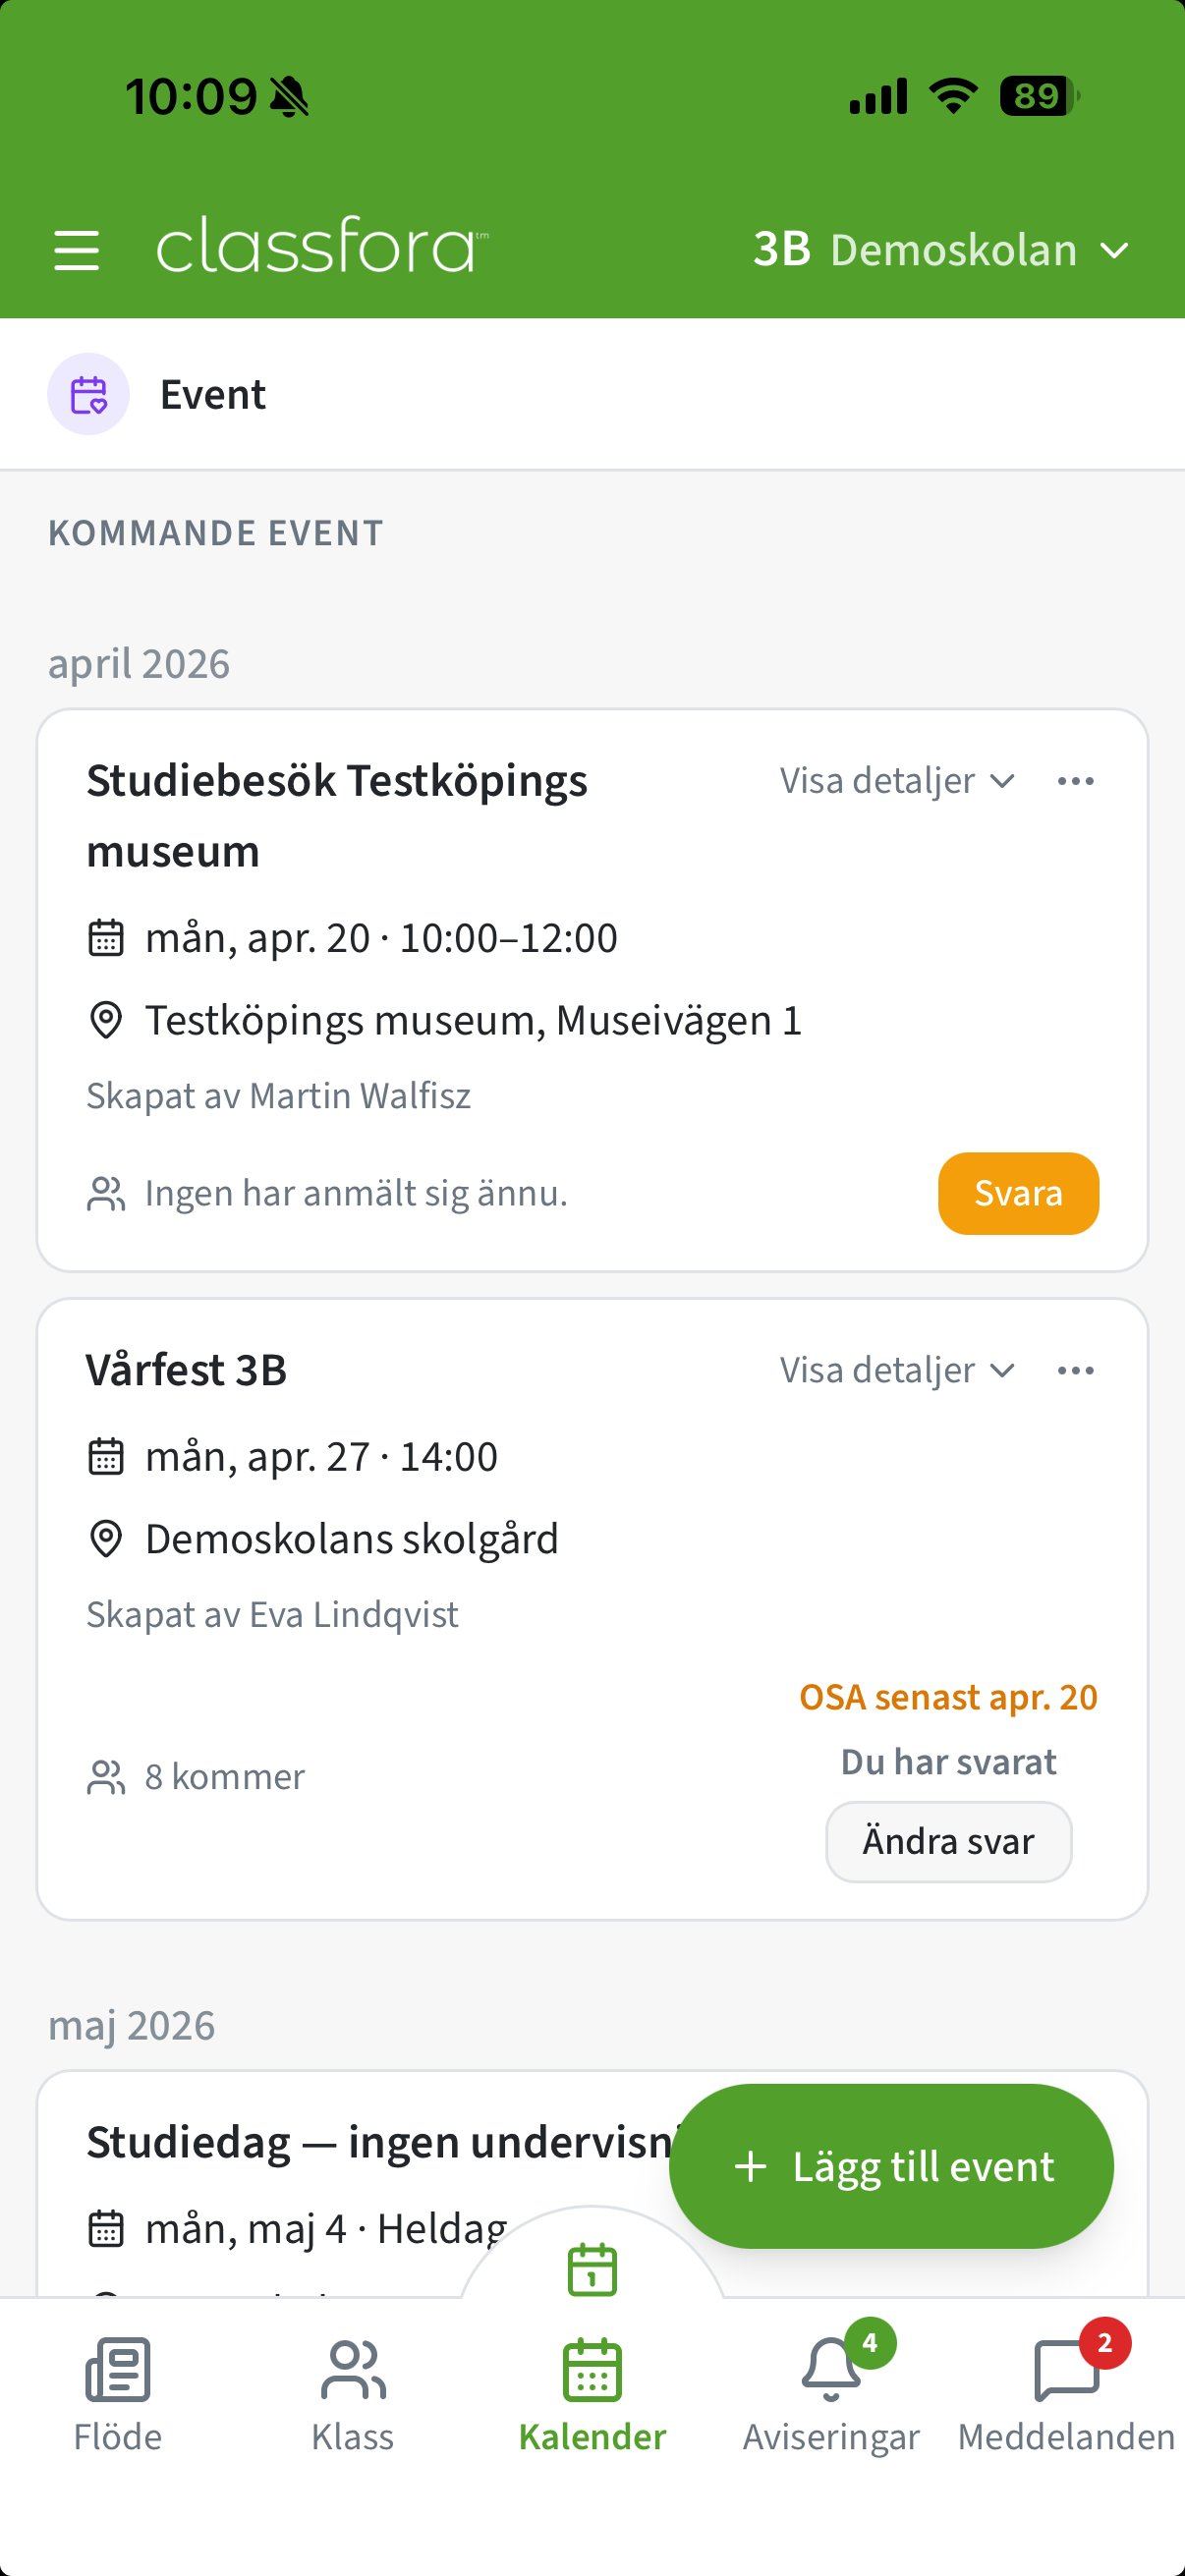This screenshot has height=2576, width=1185.
Task: Click the Ändra svar button
Action: (948, 1841)
